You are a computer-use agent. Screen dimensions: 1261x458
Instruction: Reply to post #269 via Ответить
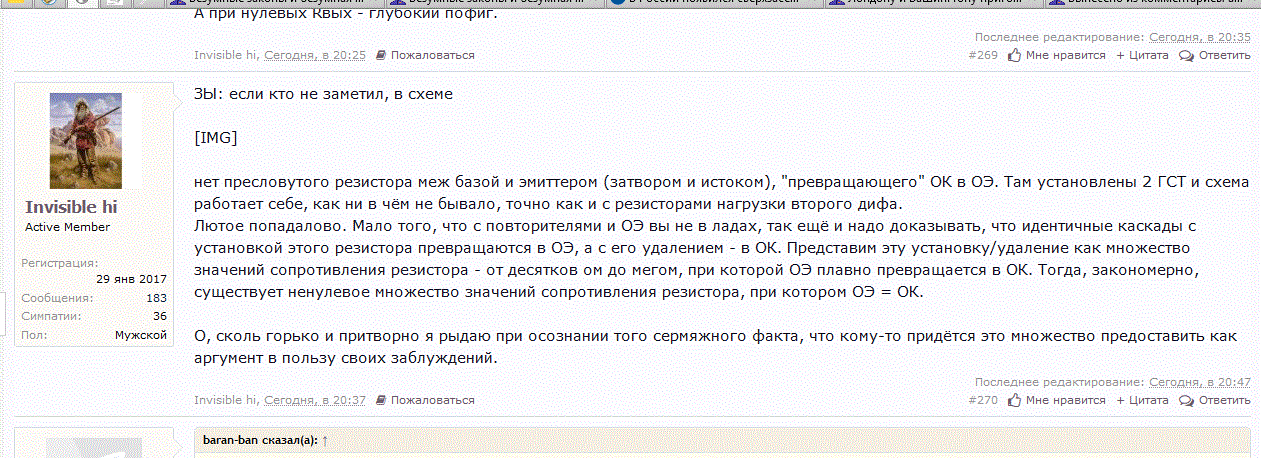point(1215,55)
